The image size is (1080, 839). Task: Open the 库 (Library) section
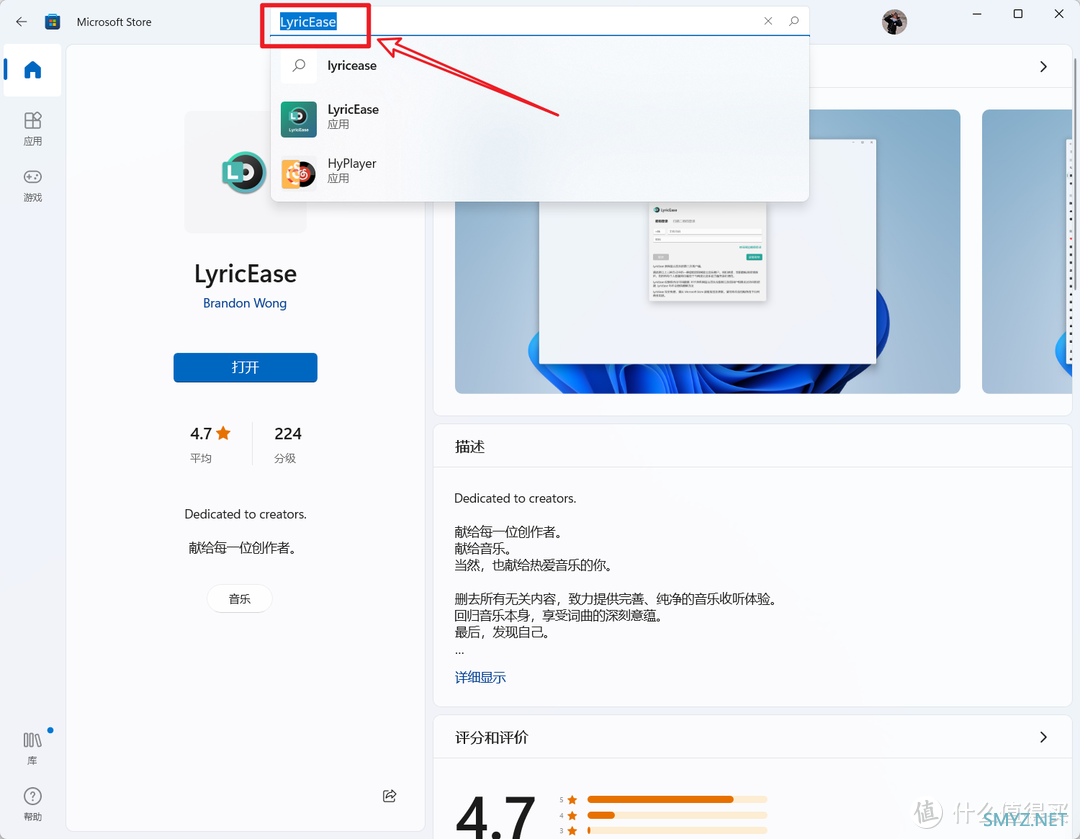pos(32,748)
